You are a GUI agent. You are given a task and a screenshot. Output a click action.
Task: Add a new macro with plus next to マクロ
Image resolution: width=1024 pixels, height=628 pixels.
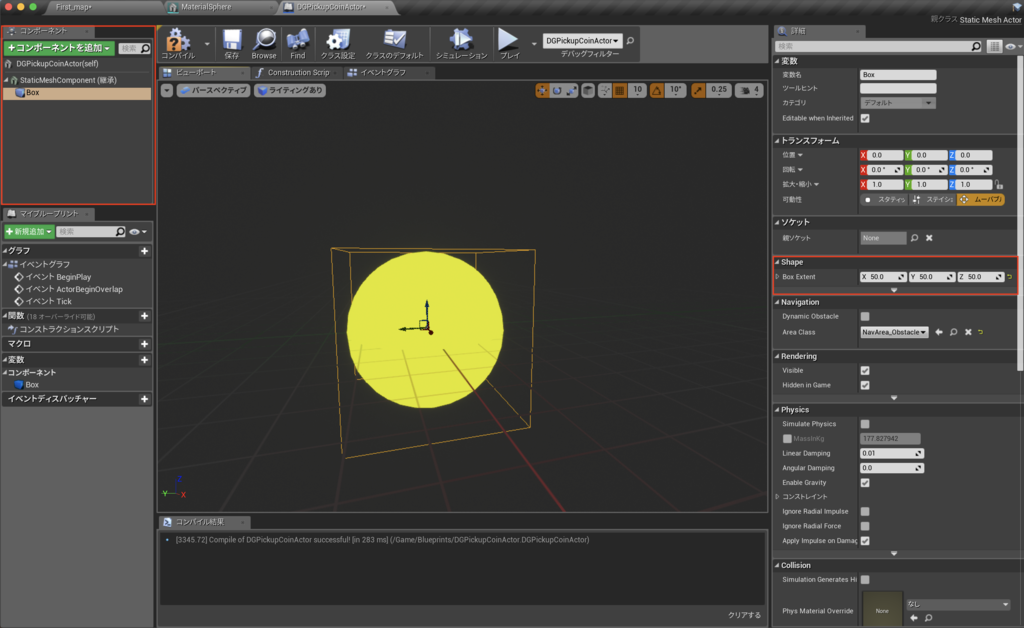(144, 344)
